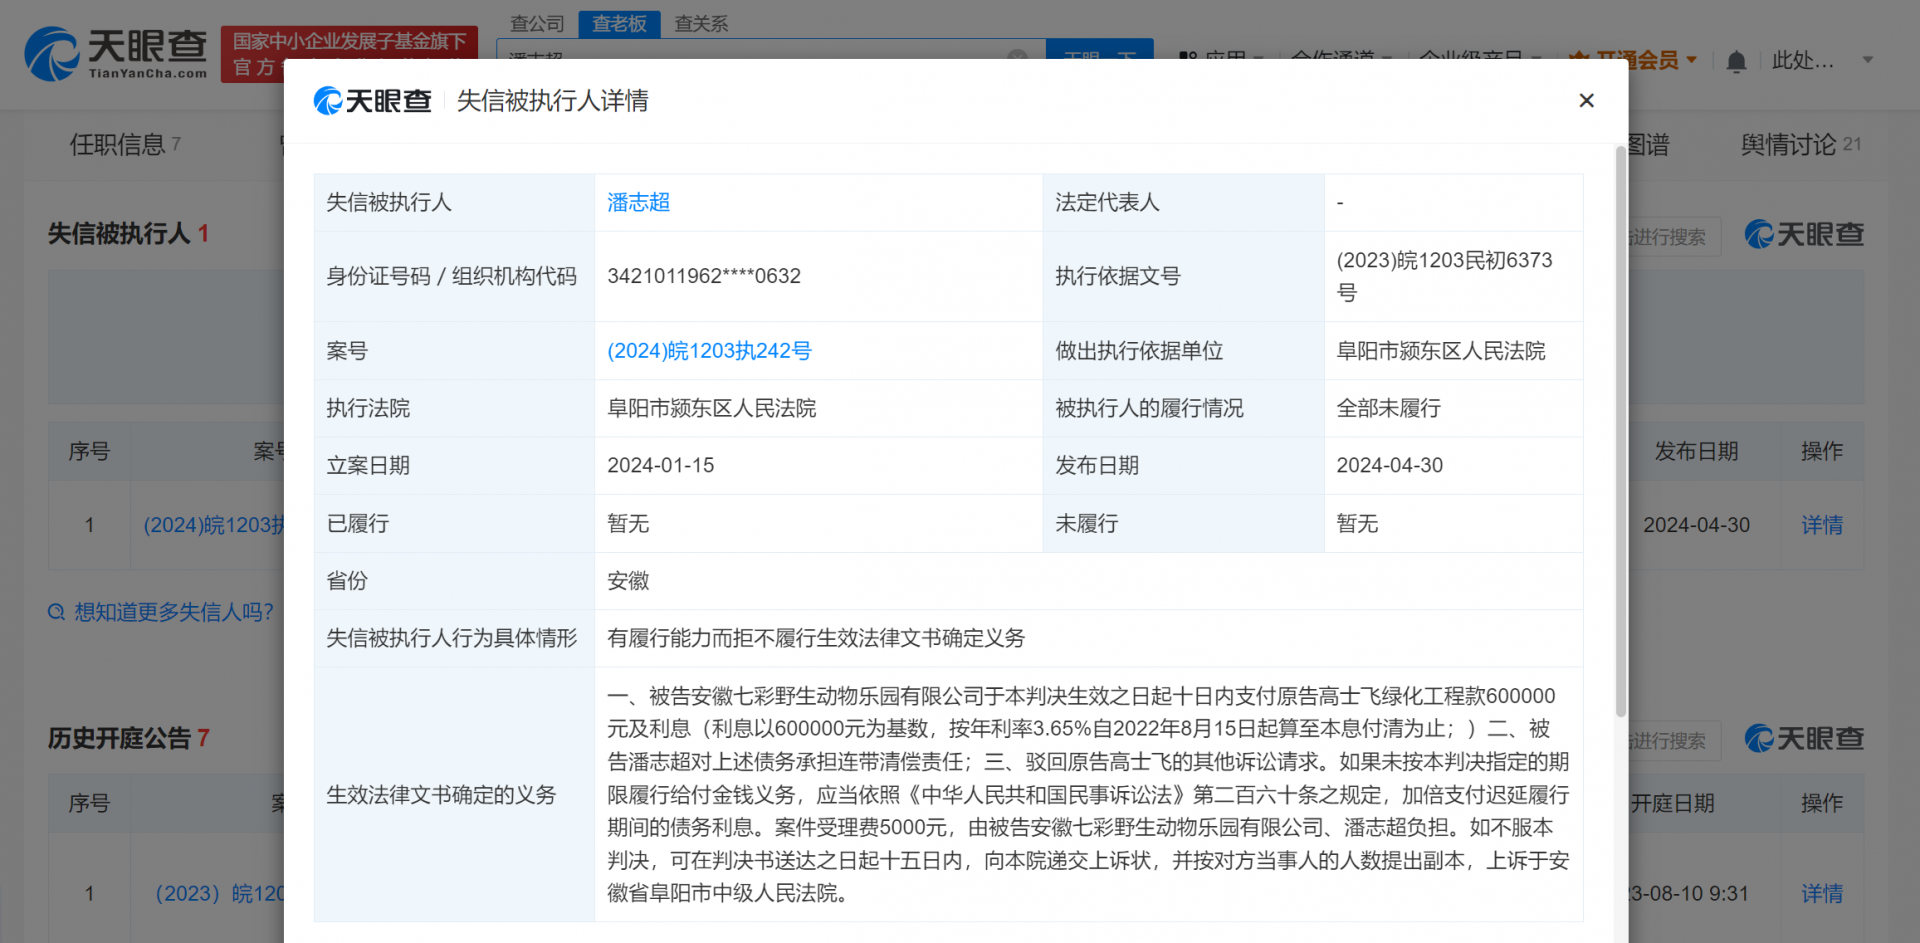This screenshot has height=943, width=1920.
Task: Select the ID number 3421011962****0632
Action: (704, 276)
